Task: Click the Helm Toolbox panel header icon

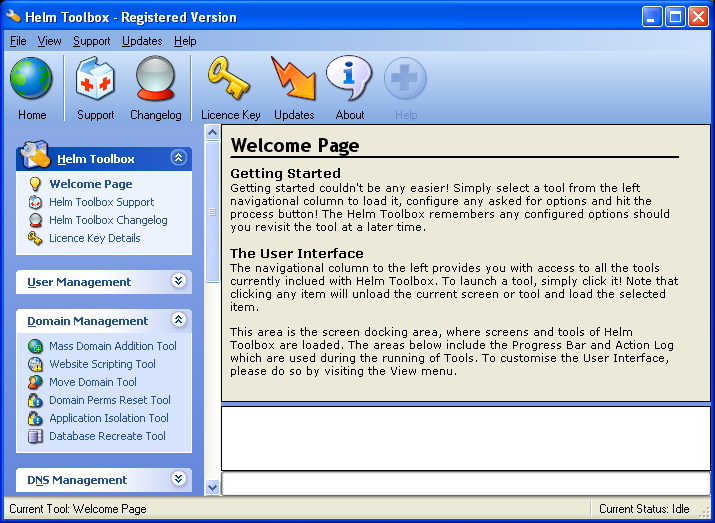Action: click(35, 154)
